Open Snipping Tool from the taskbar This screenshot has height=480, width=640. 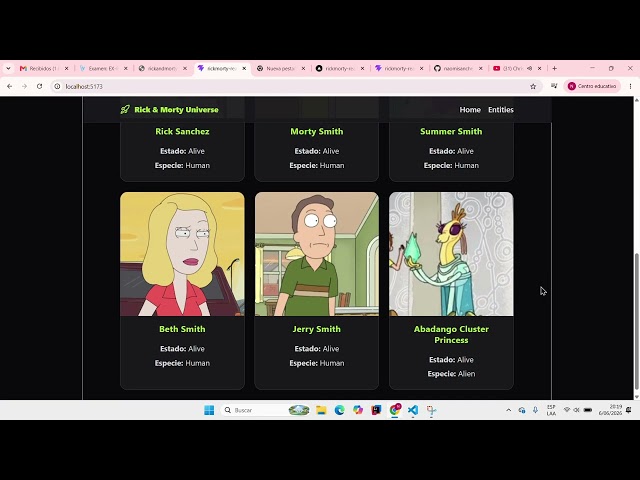431,410
